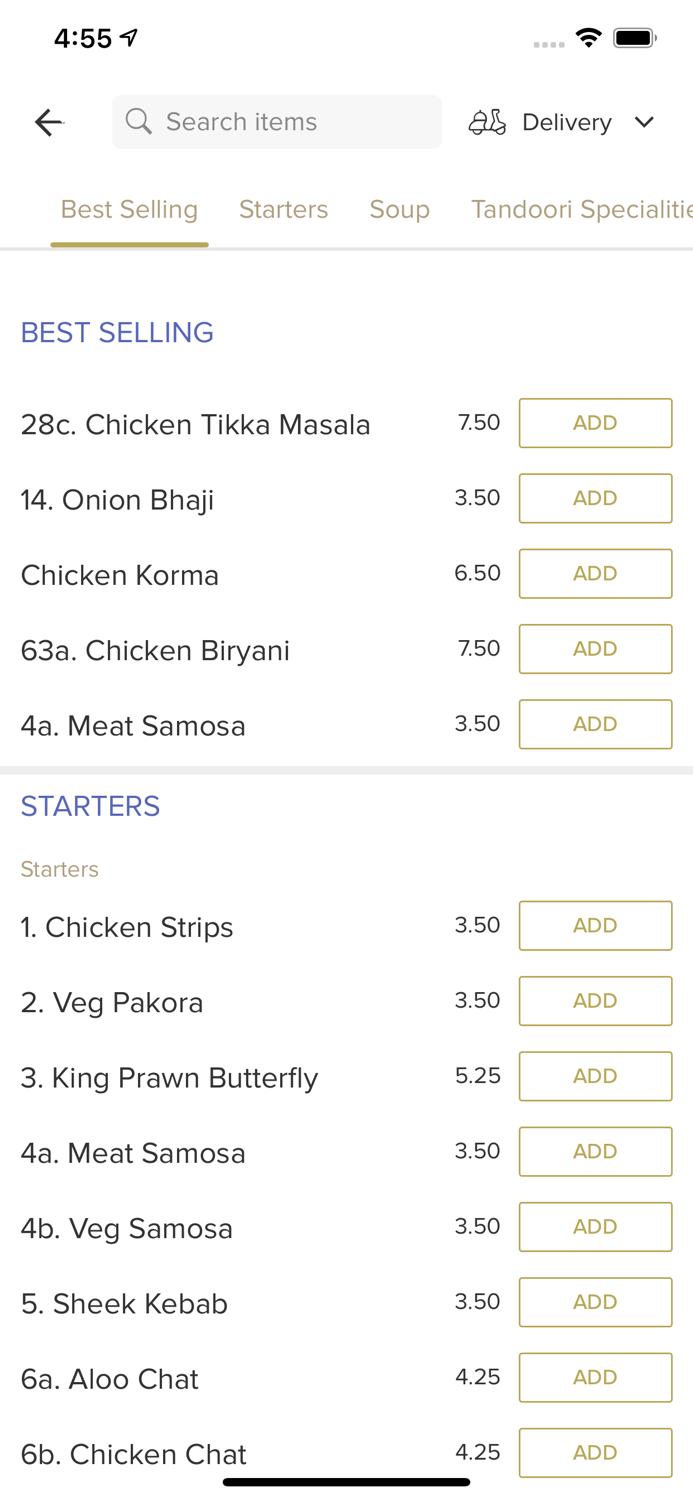Open the Delivery method dropdown
The height and width of the screenshot is (1500, 693).
pyautogui.click(x=566, y=122)
